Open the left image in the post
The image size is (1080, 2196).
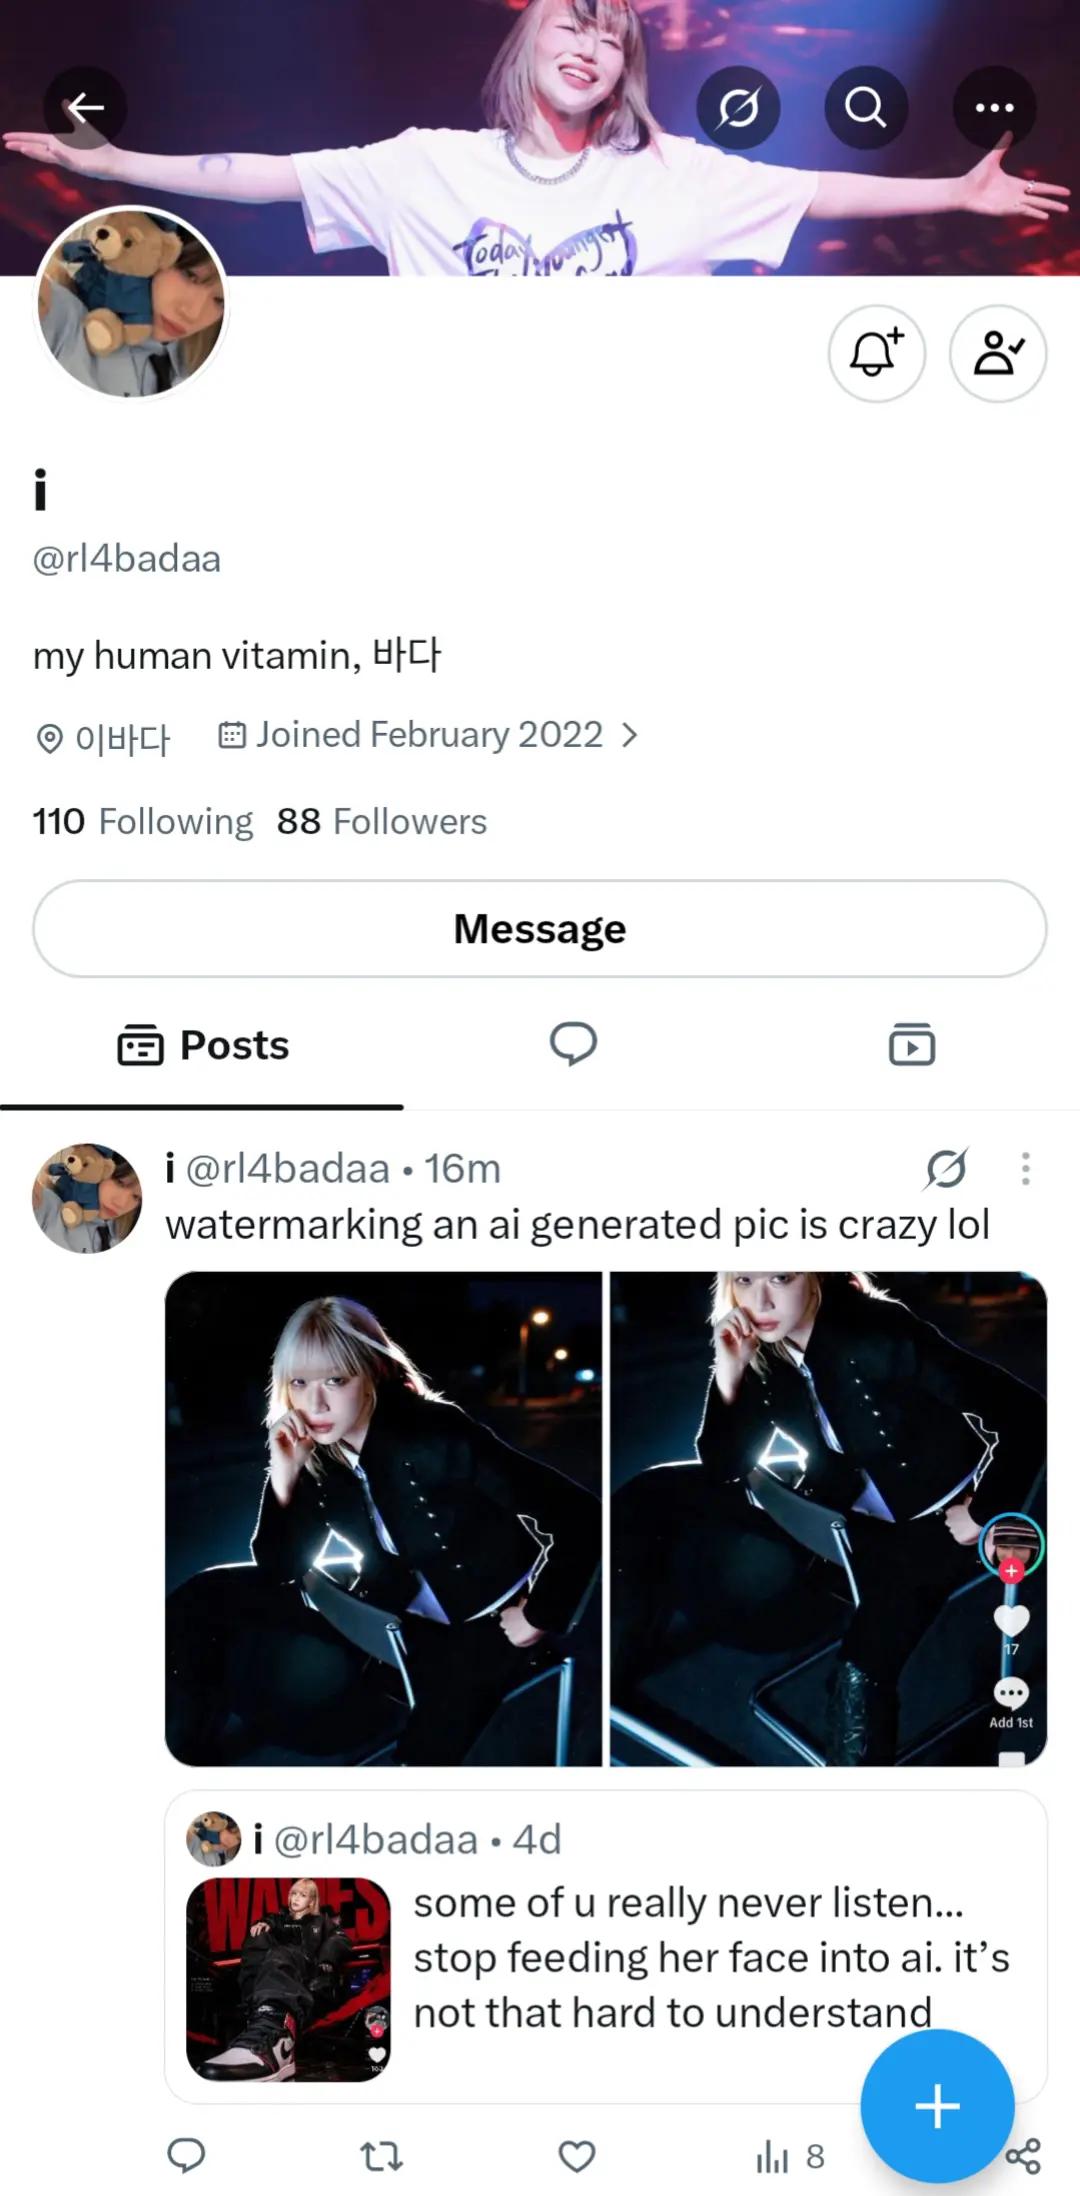pos(384,1518)
